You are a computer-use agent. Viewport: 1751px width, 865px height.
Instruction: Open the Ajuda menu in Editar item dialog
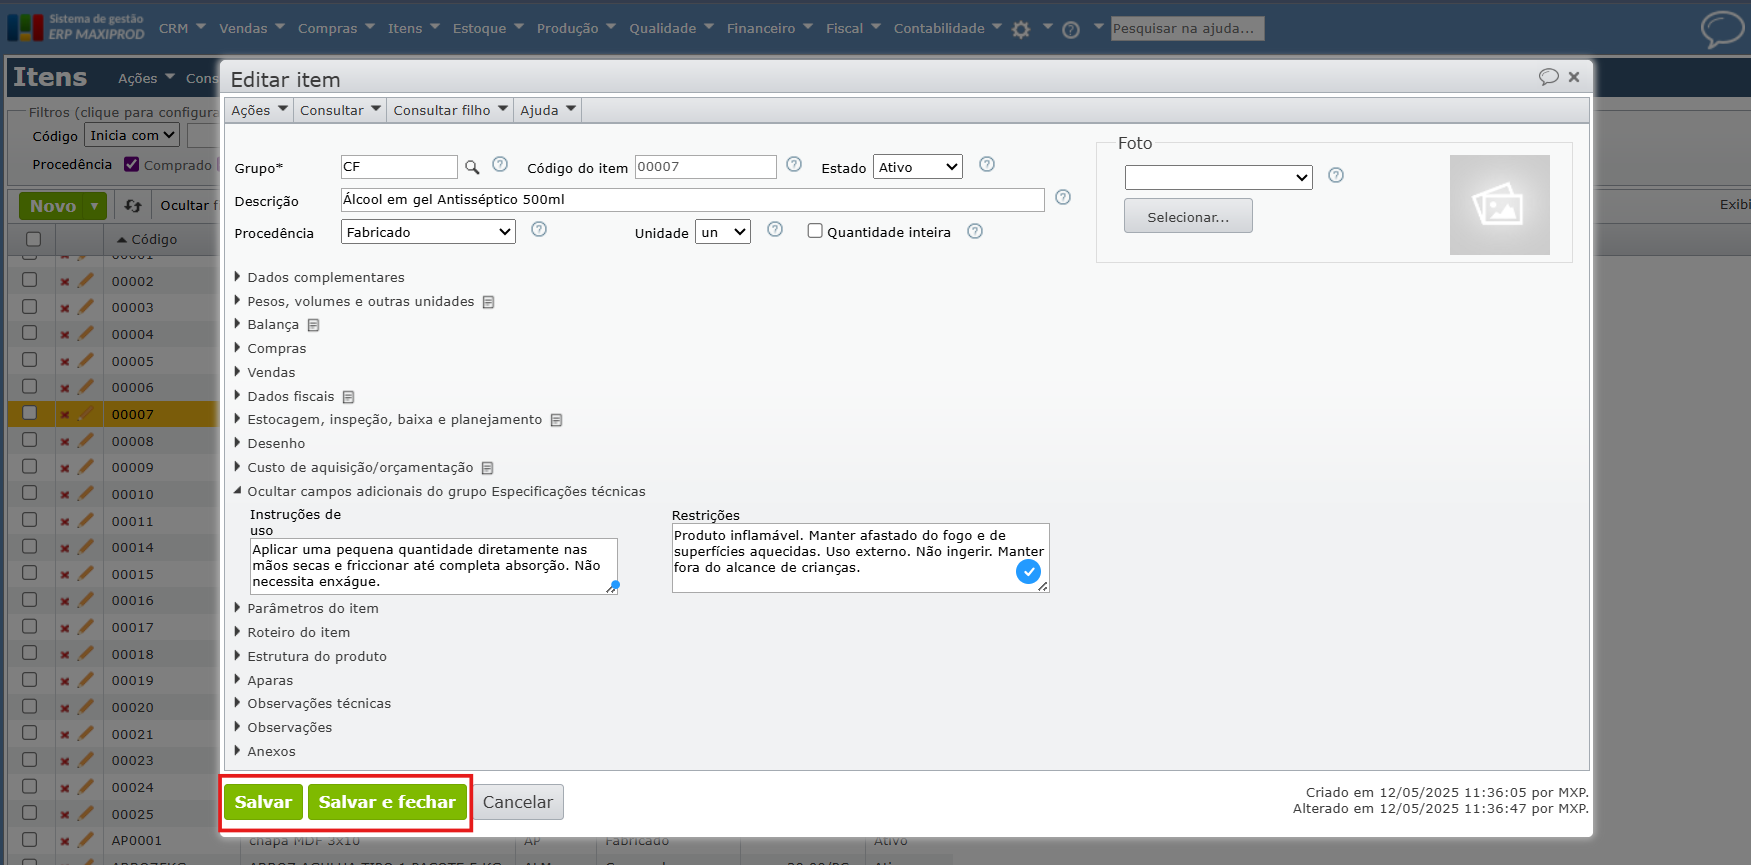tap(548, 110)
